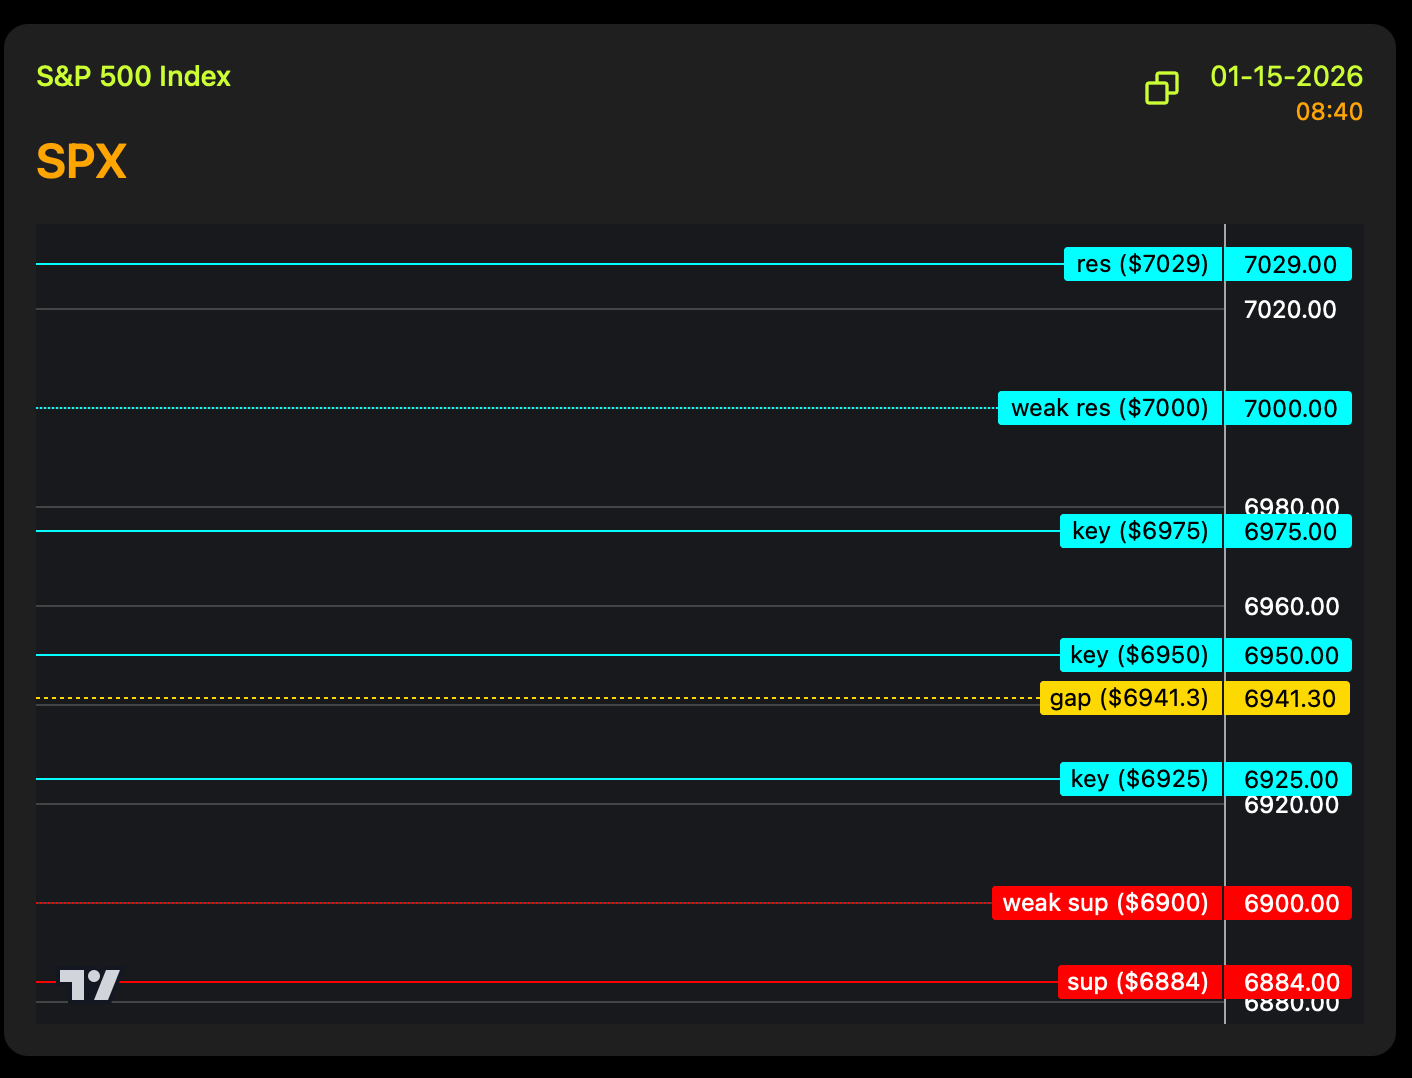This screenshot has width=1412, height=1078.
Task: Select the key ($6950) level label
Action: point(1140,655)
